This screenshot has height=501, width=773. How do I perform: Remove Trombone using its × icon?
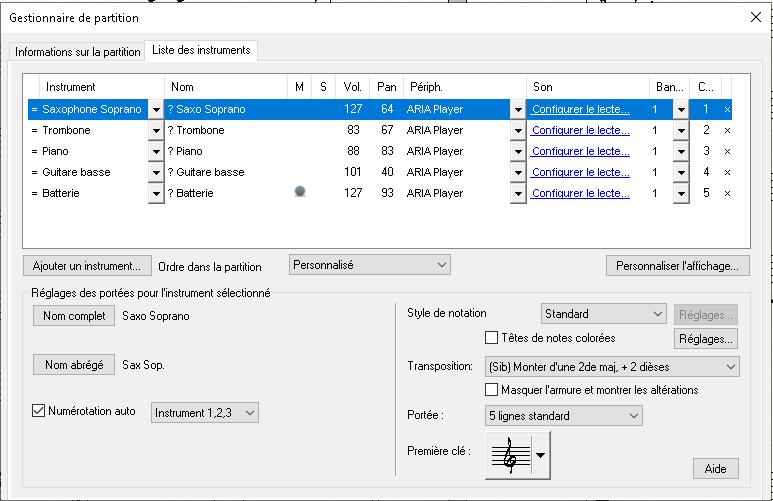tap(727, 131)
